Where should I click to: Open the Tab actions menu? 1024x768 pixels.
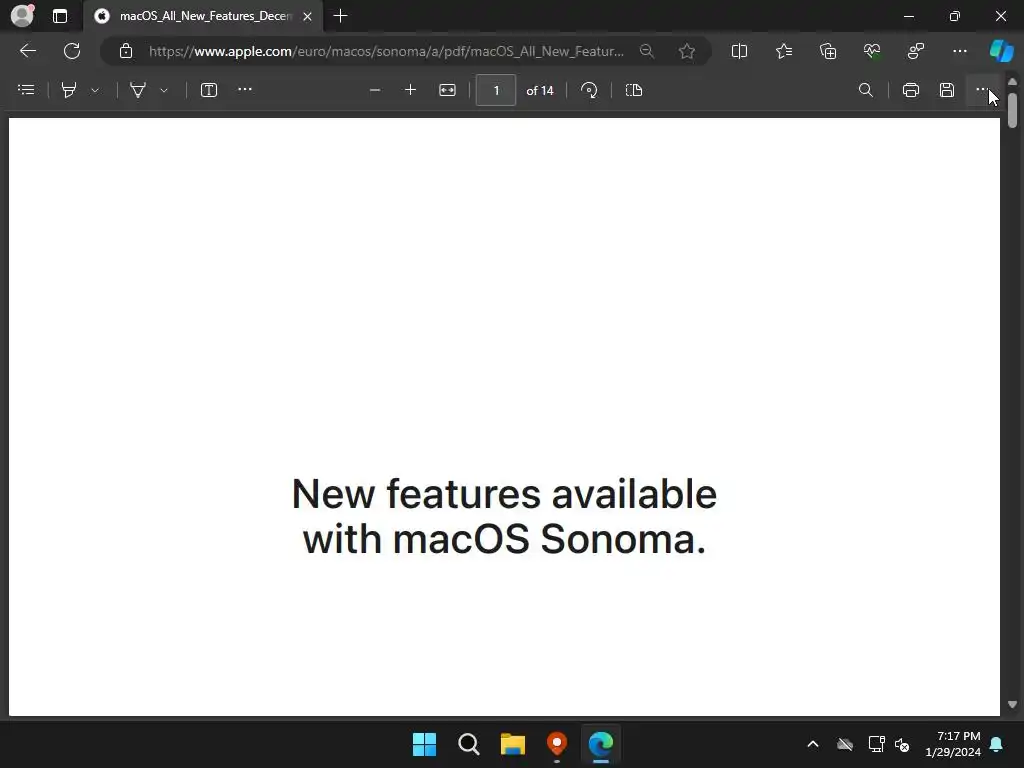[60, 16]
